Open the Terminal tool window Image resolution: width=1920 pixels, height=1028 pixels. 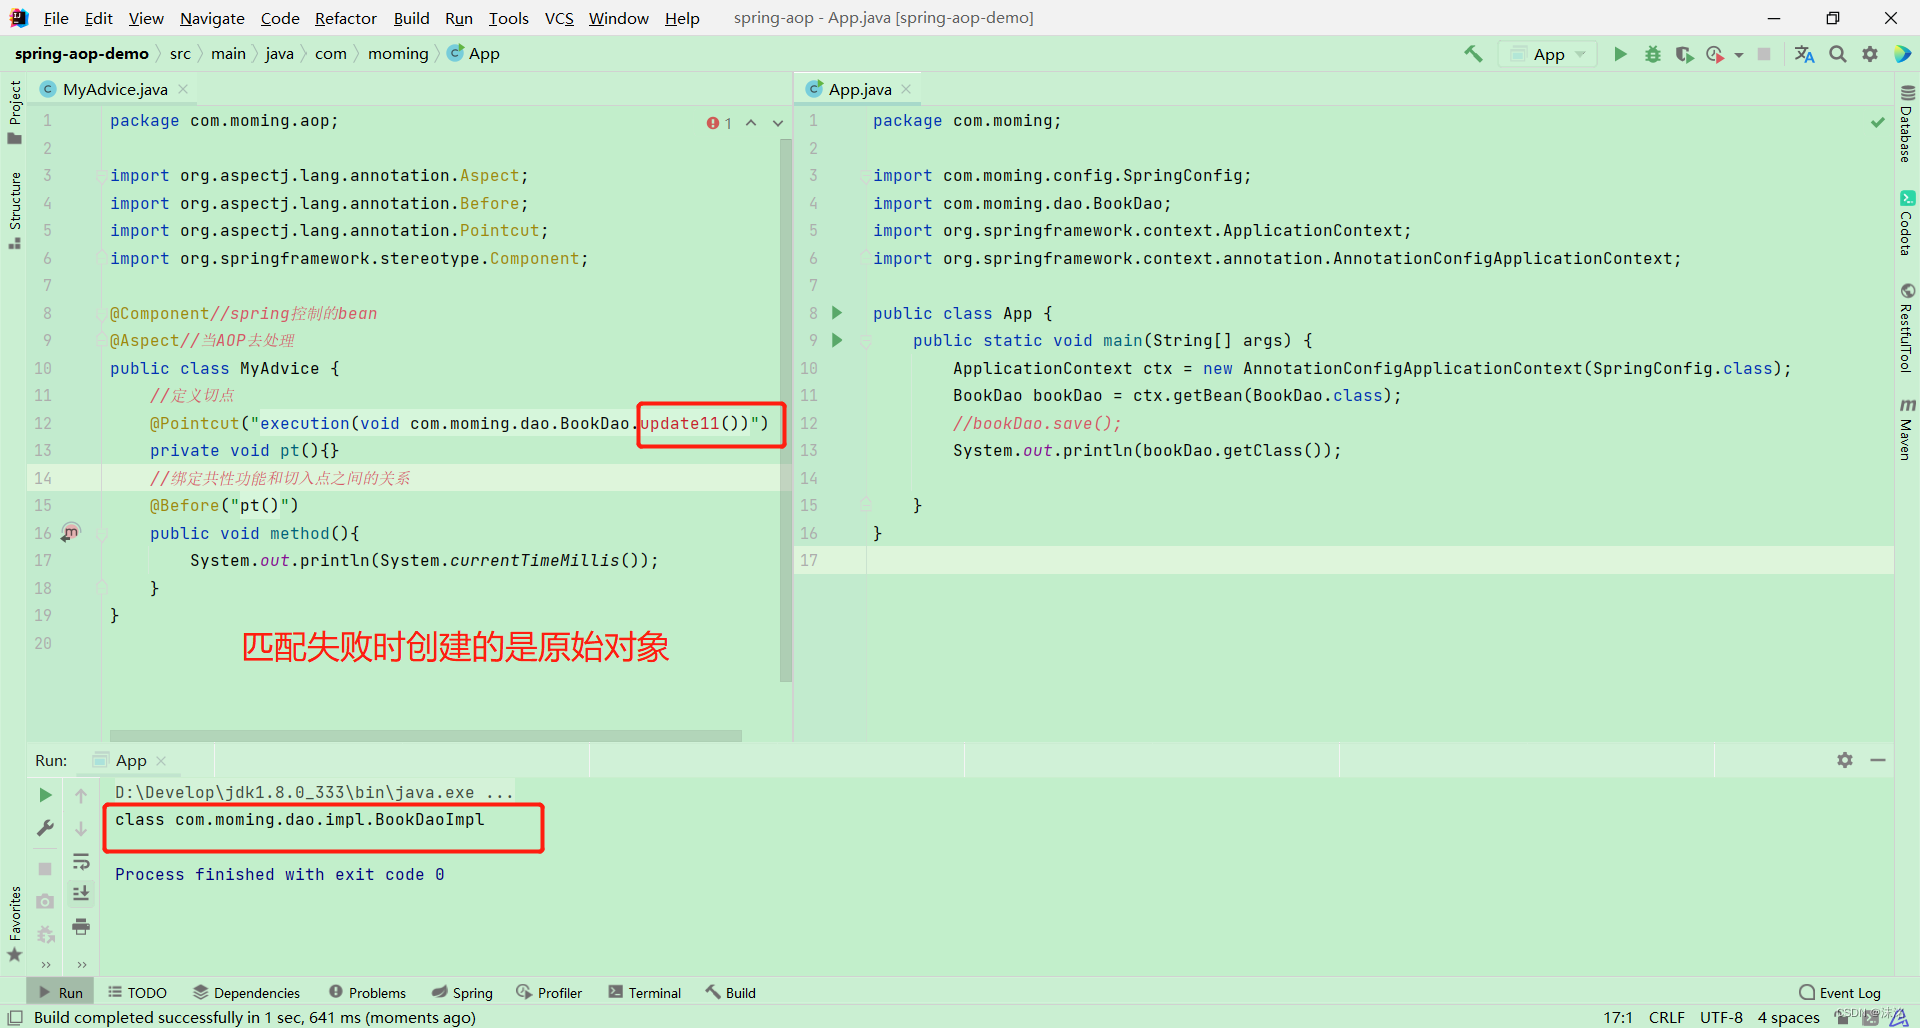[645, 992]
